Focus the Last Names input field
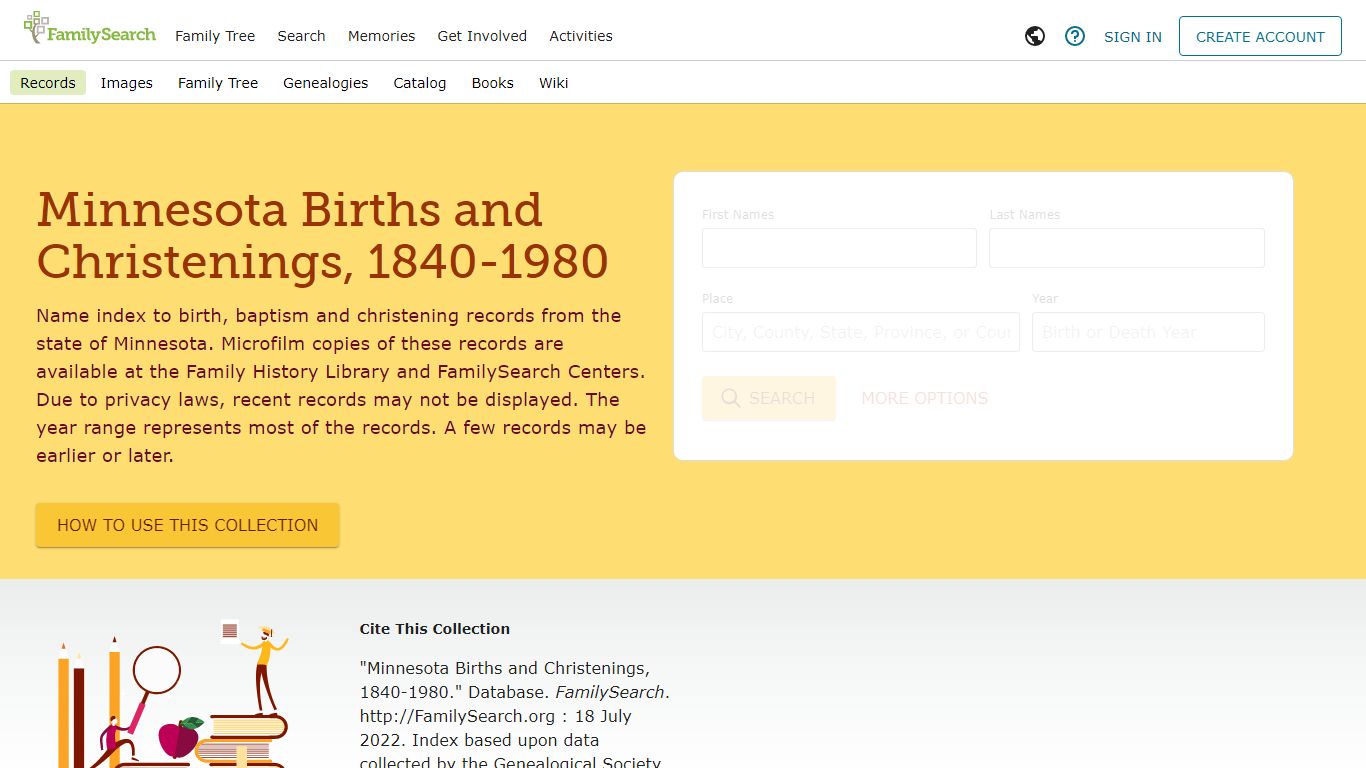1366x768 pixels. (x=1127, y=248)
